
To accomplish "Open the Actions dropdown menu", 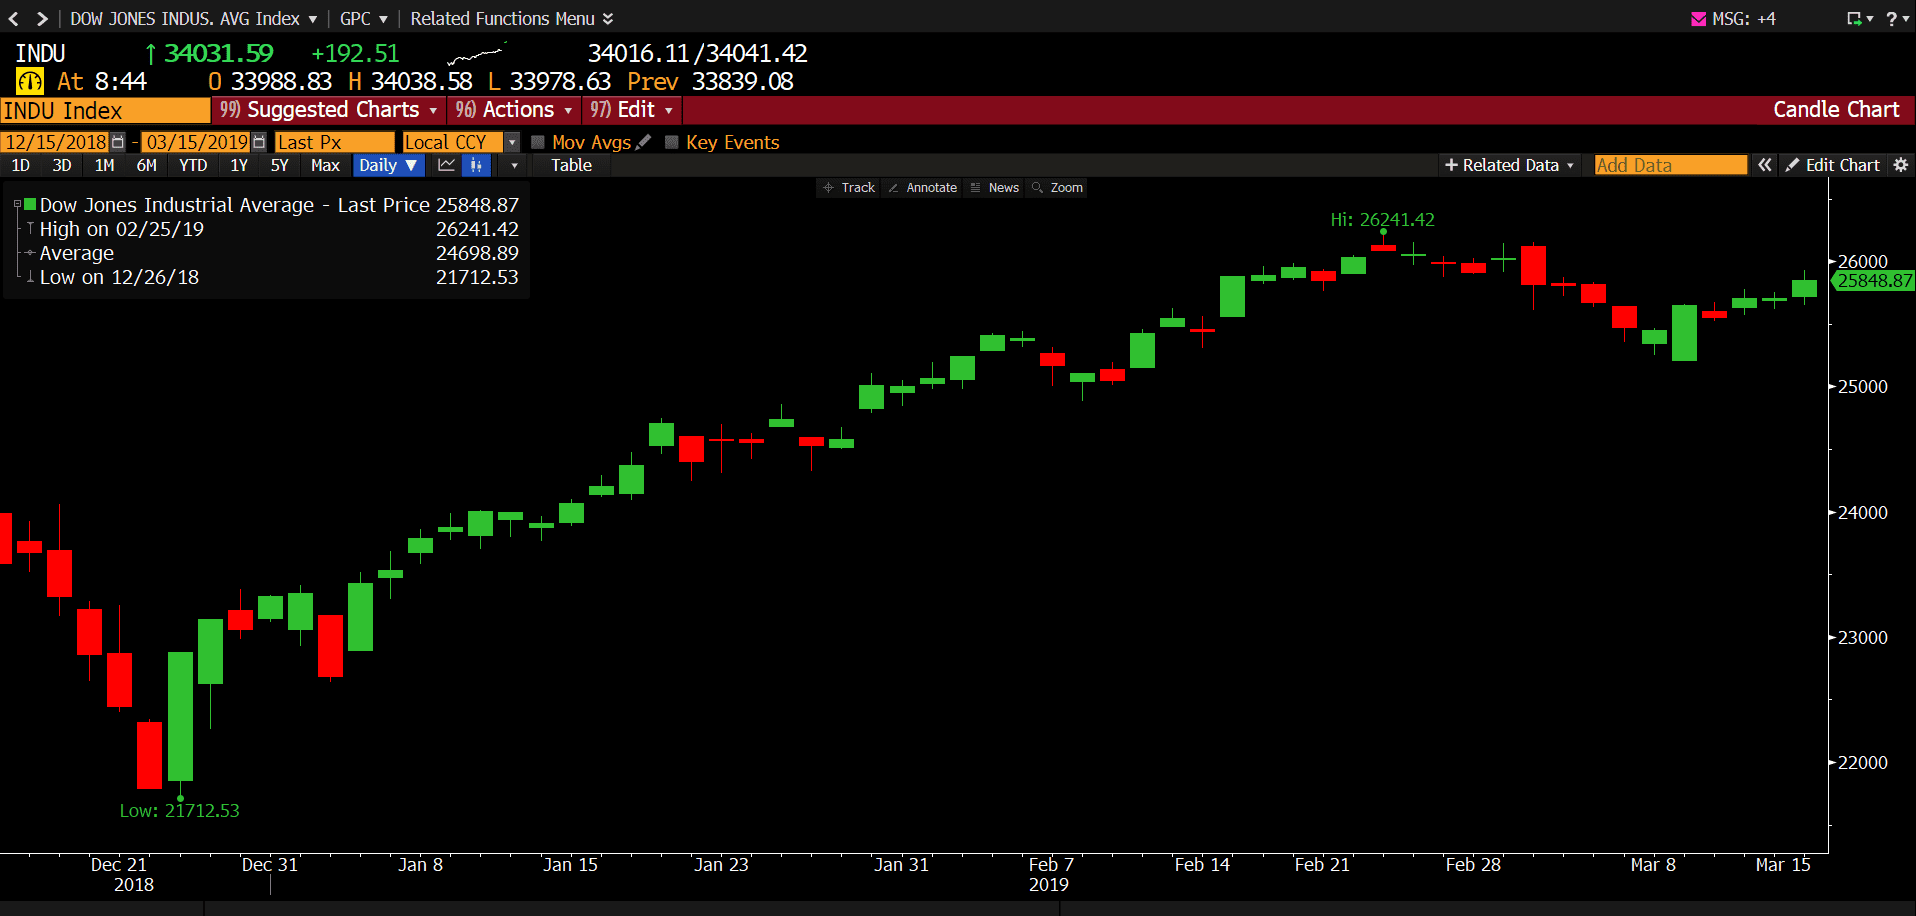I will click(514, 110).
